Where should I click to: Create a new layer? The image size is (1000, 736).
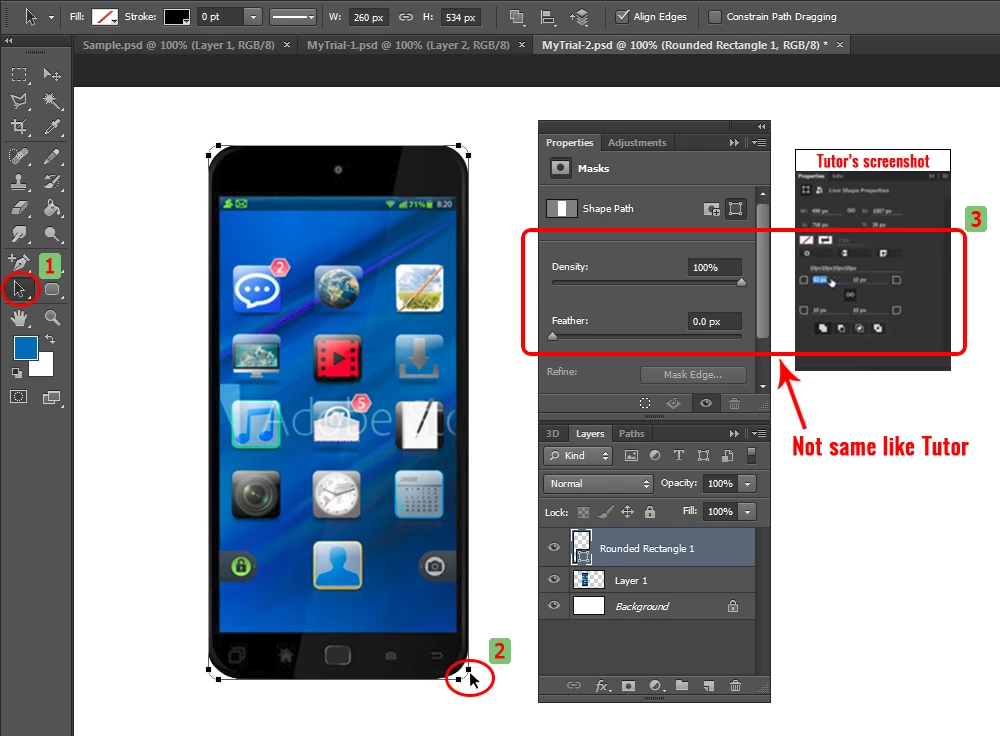(x=709, y=686)
